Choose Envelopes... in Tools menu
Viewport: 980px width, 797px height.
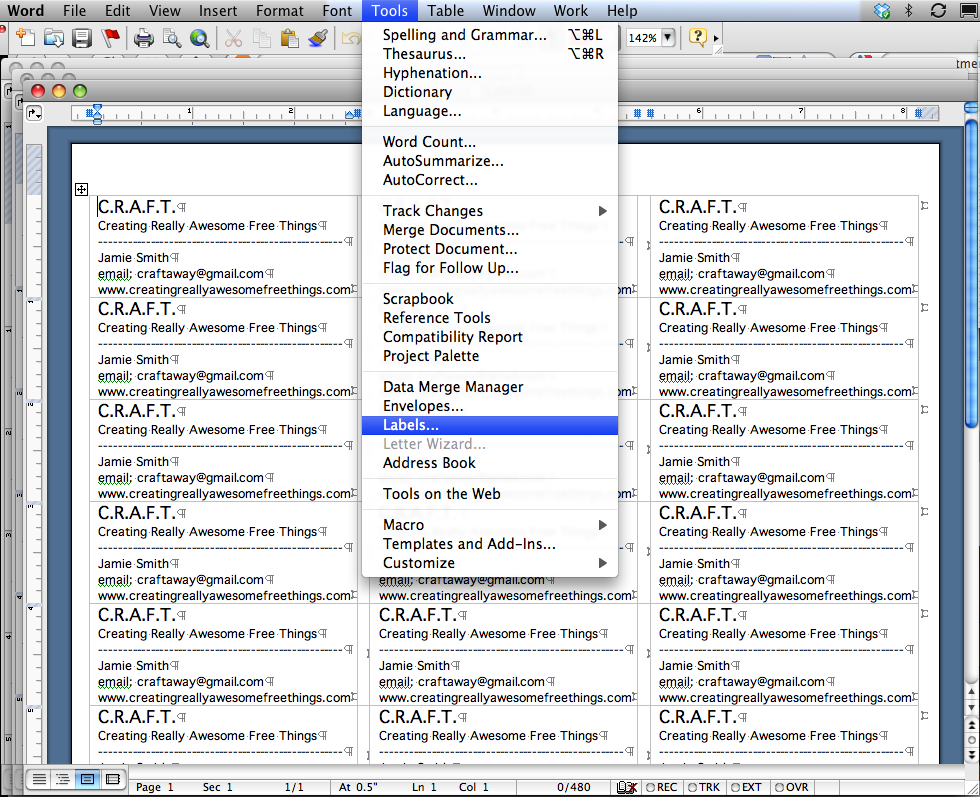(x=490, y=406)
